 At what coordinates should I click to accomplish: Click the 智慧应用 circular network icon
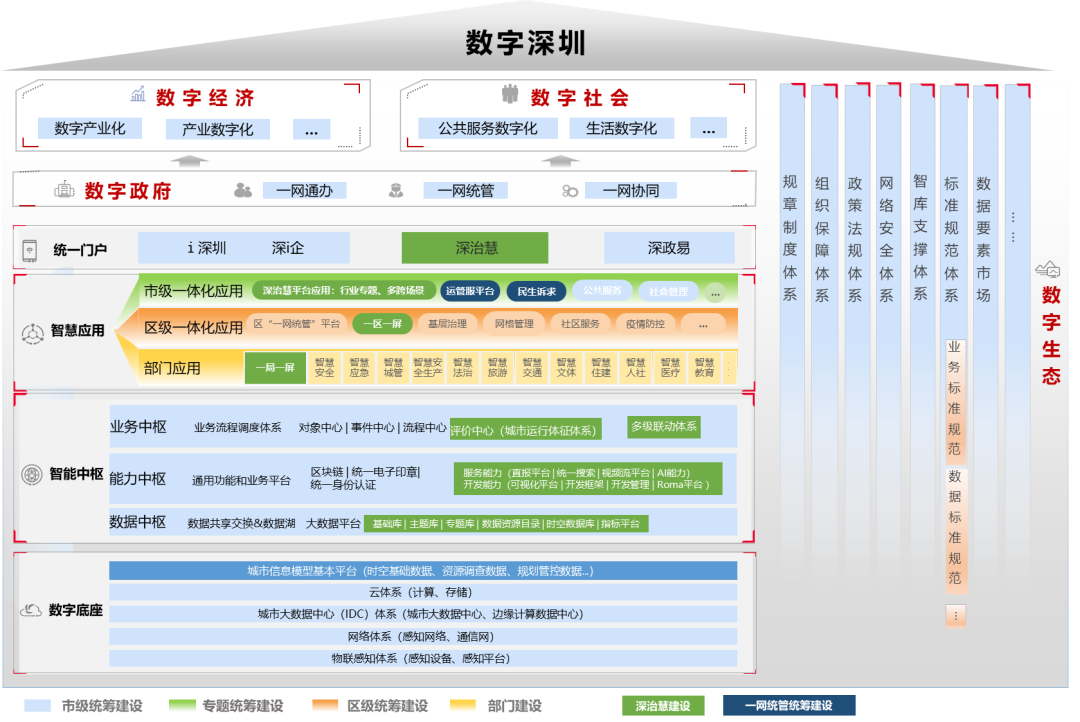[x=31, y=331]
